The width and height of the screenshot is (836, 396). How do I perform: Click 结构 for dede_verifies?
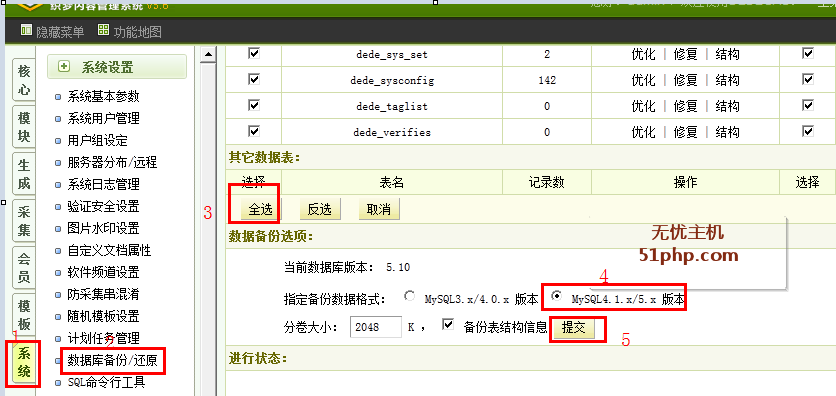tap(727, 132)
